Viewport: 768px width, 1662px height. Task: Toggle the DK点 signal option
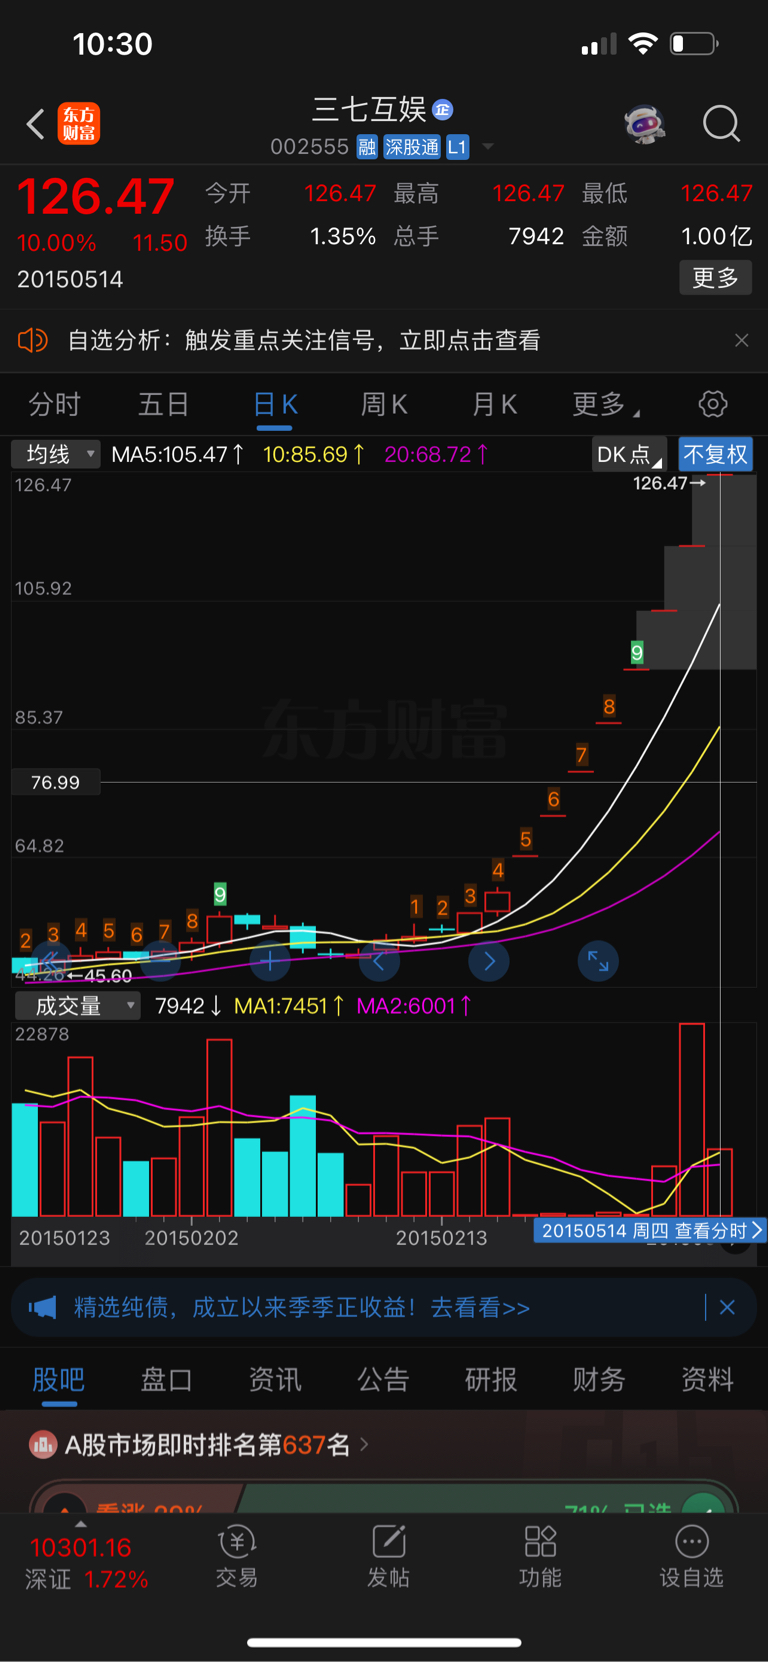point(628,455)
